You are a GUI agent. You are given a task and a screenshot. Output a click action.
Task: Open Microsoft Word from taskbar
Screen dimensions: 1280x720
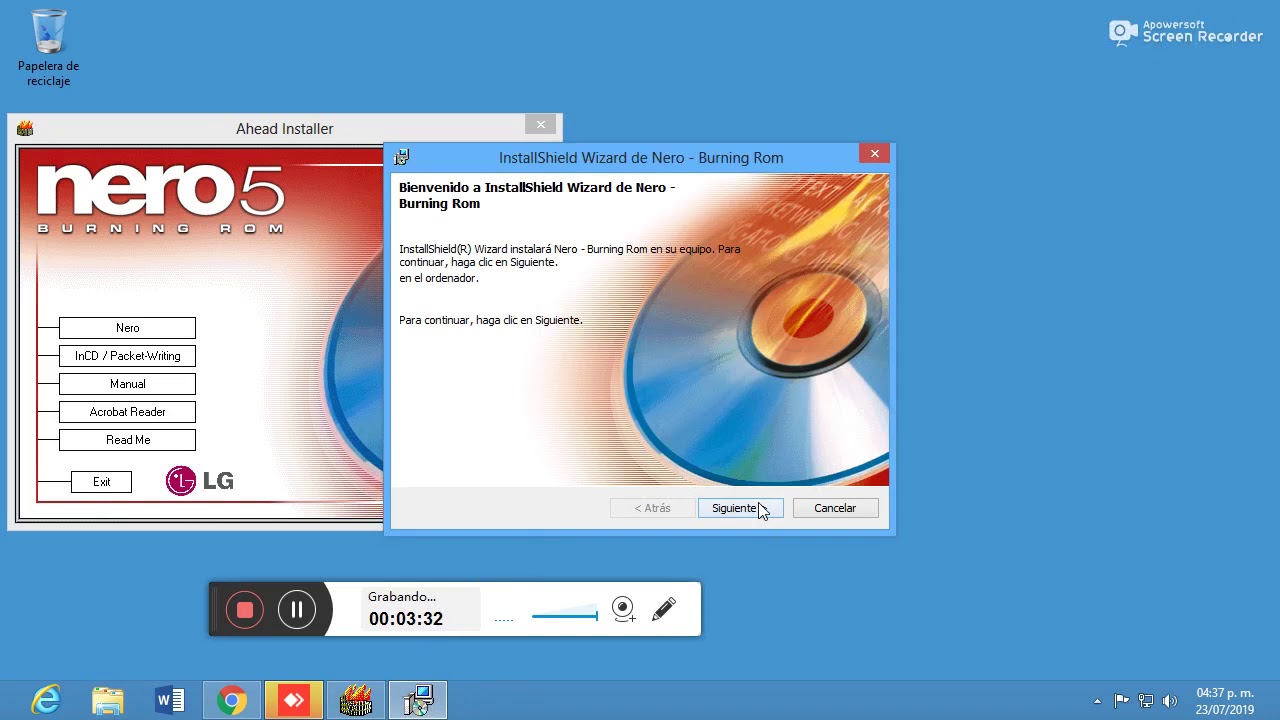[x=170, y=700]
